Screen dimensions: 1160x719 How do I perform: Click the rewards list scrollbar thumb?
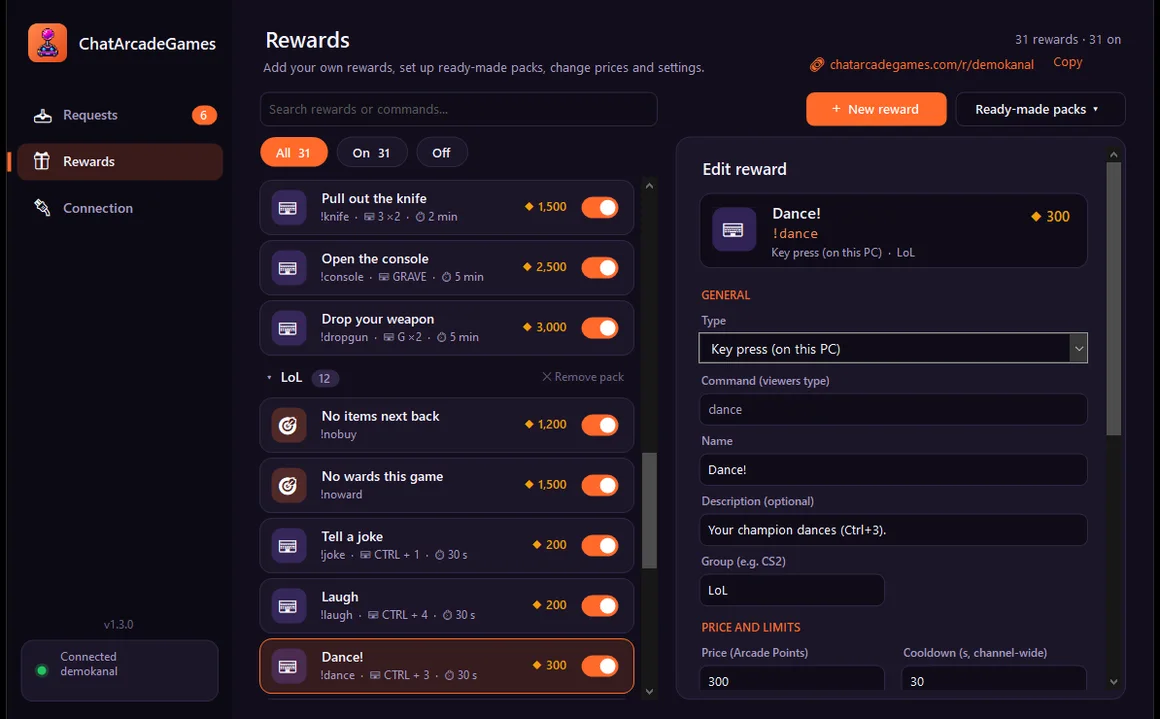point(649,510)
